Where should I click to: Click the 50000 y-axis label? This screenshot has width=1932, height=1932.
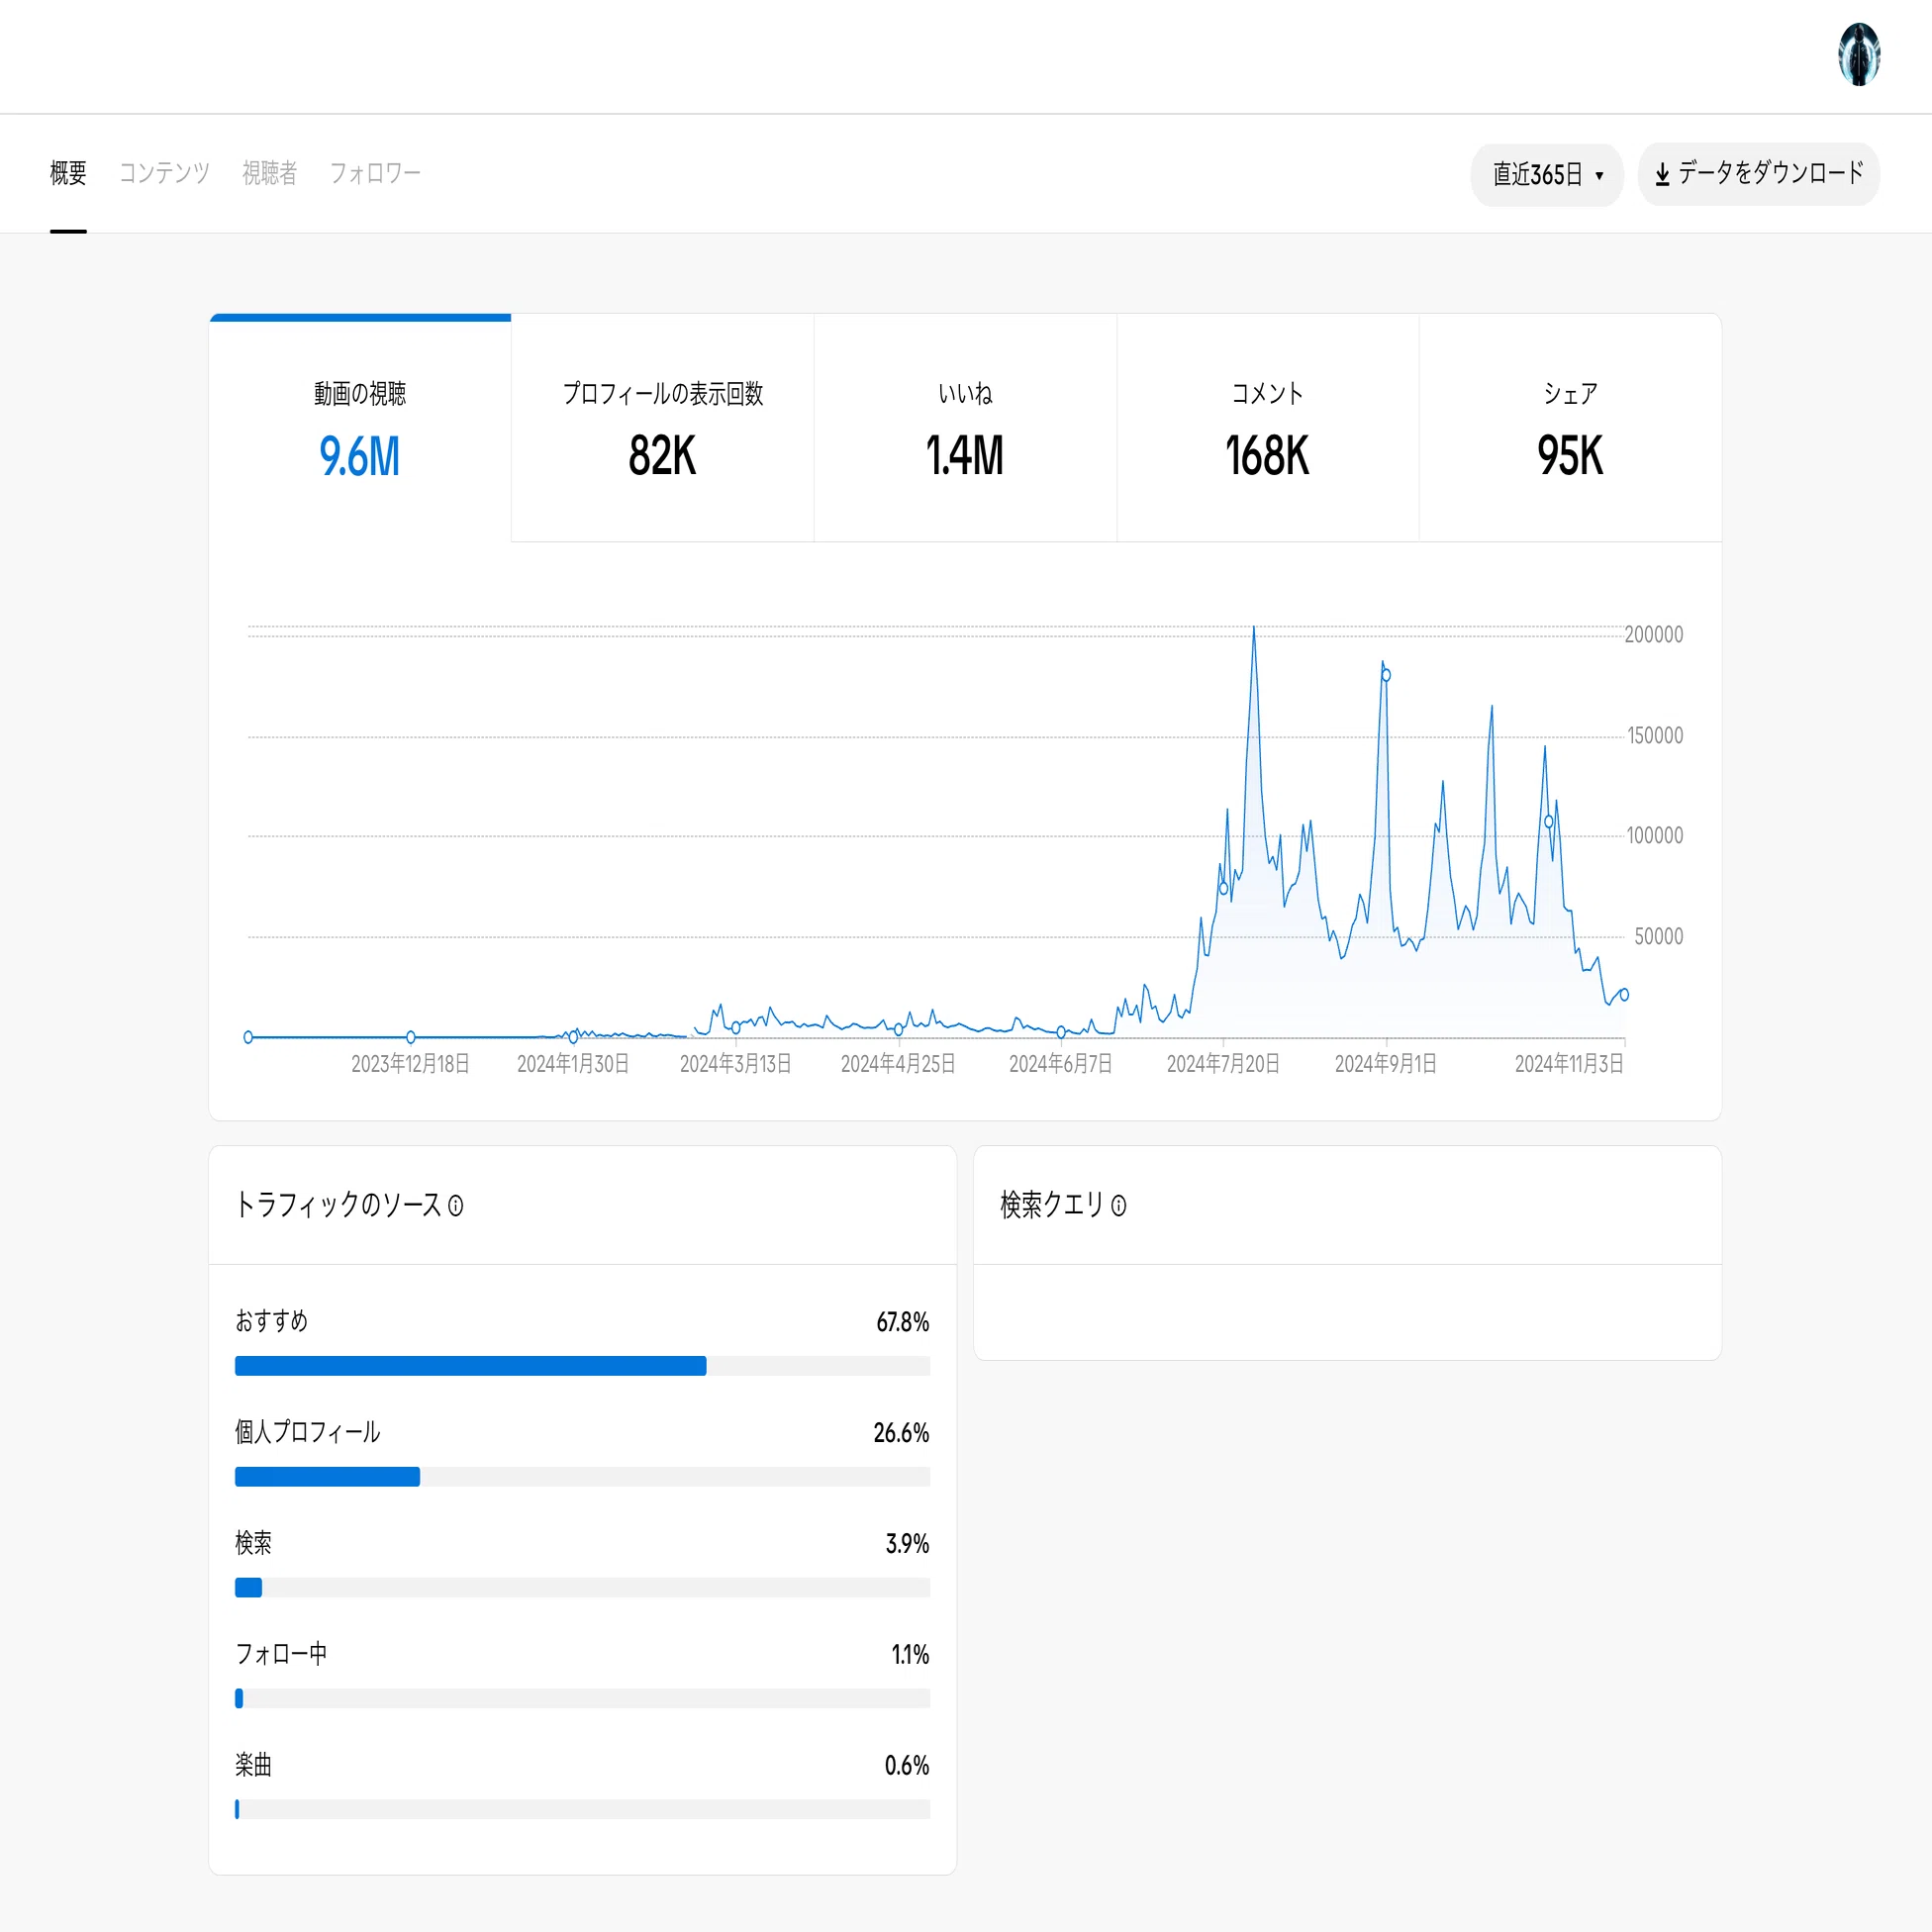1659,937
